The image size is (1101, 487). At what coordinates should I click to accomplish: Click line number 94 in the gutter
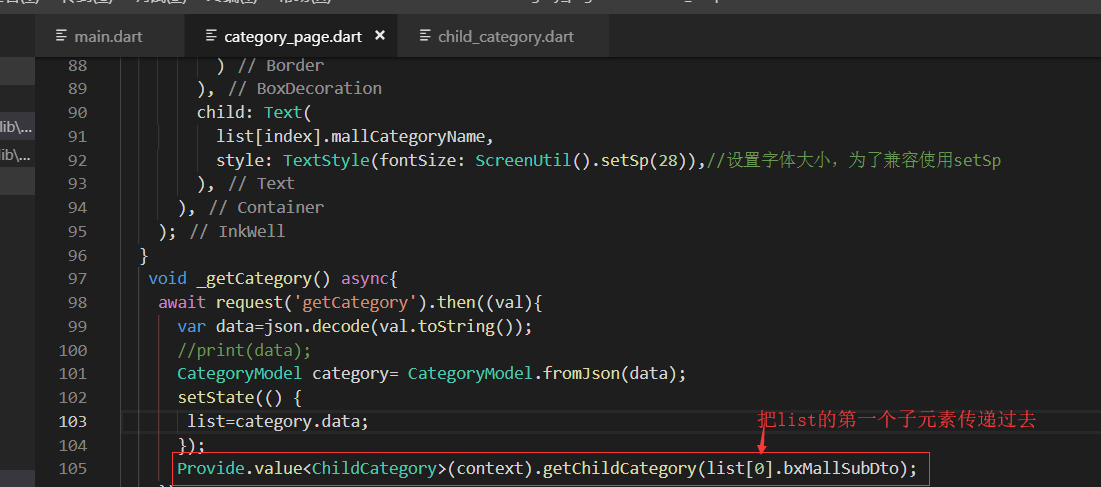[78, 208]
